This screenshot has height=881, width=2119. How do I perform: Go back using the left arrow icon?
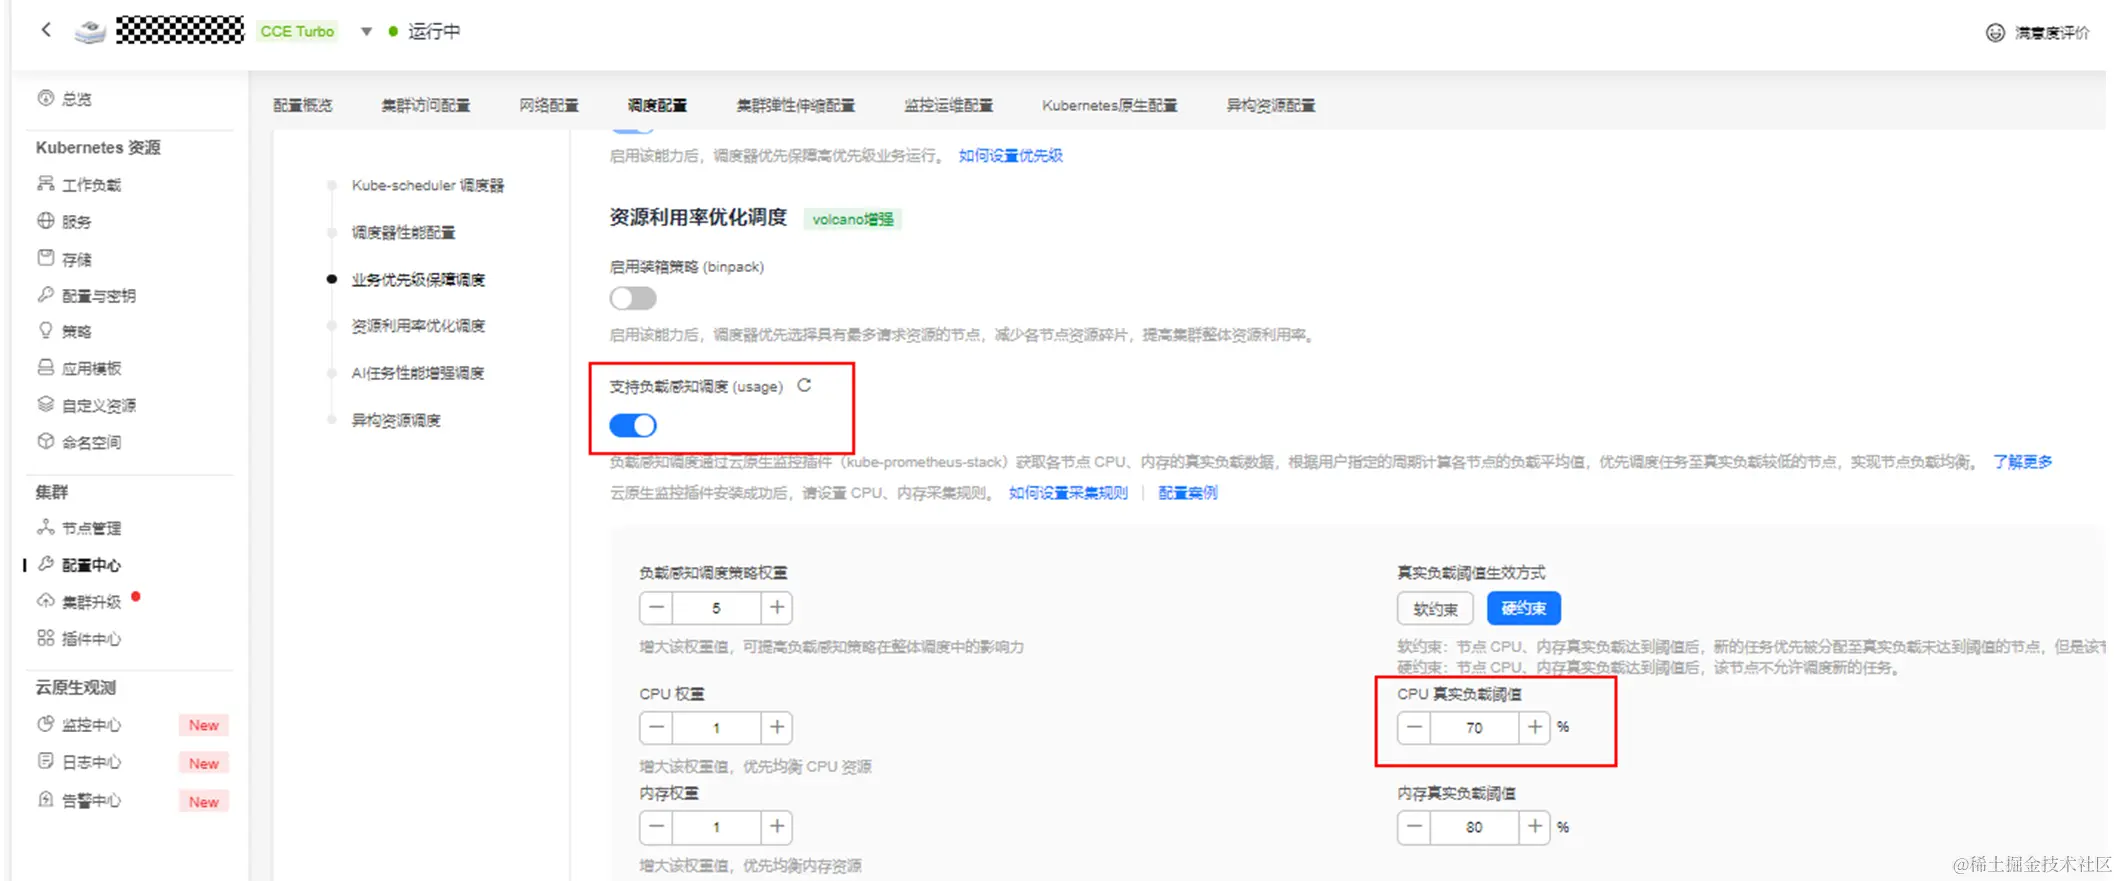click(x=46, y=30)
